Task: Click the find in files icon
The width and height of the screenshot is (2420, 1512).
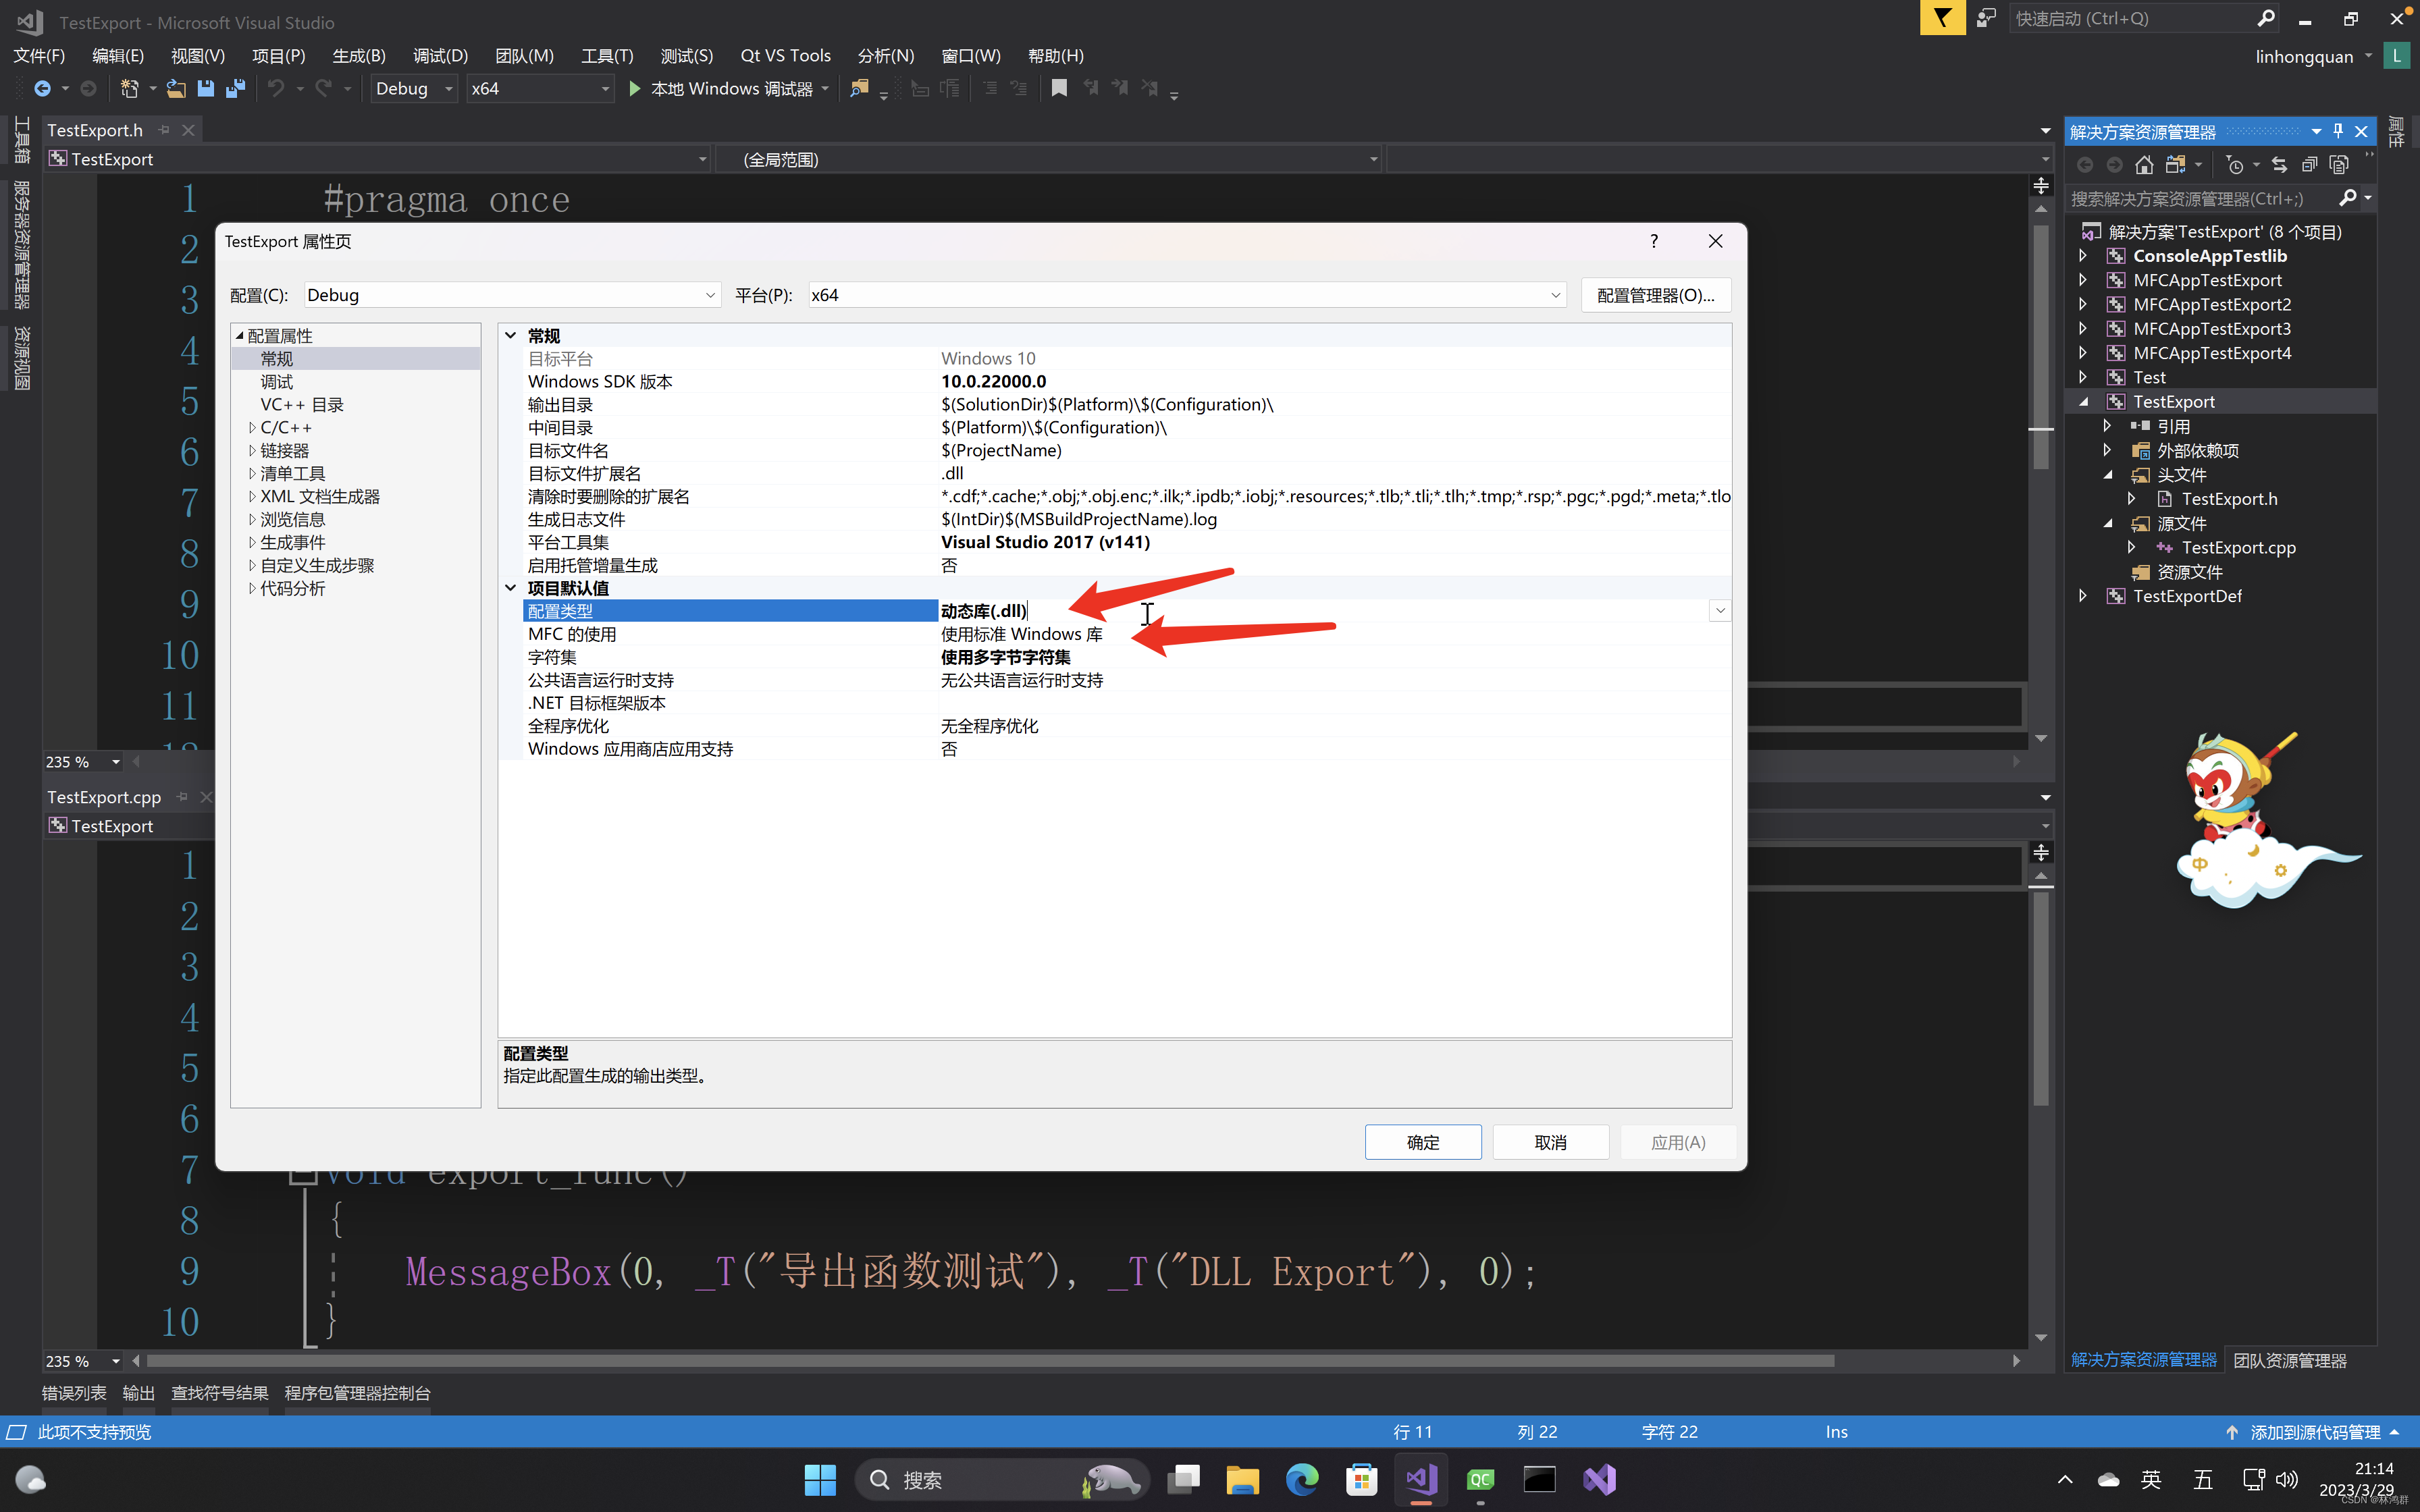Action: pos(859,89)
